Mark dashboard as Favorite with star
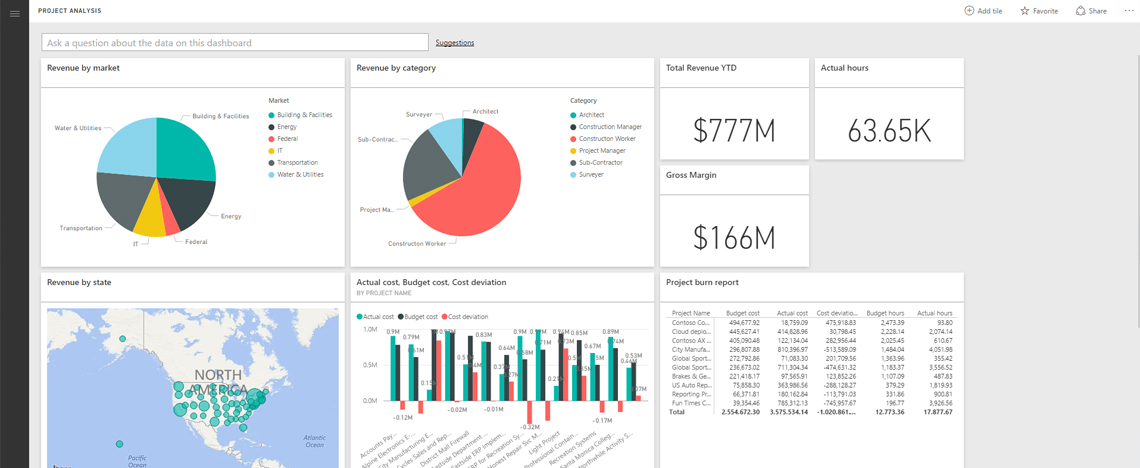Screen dimensions: 1140x468 pos(1039,11)
